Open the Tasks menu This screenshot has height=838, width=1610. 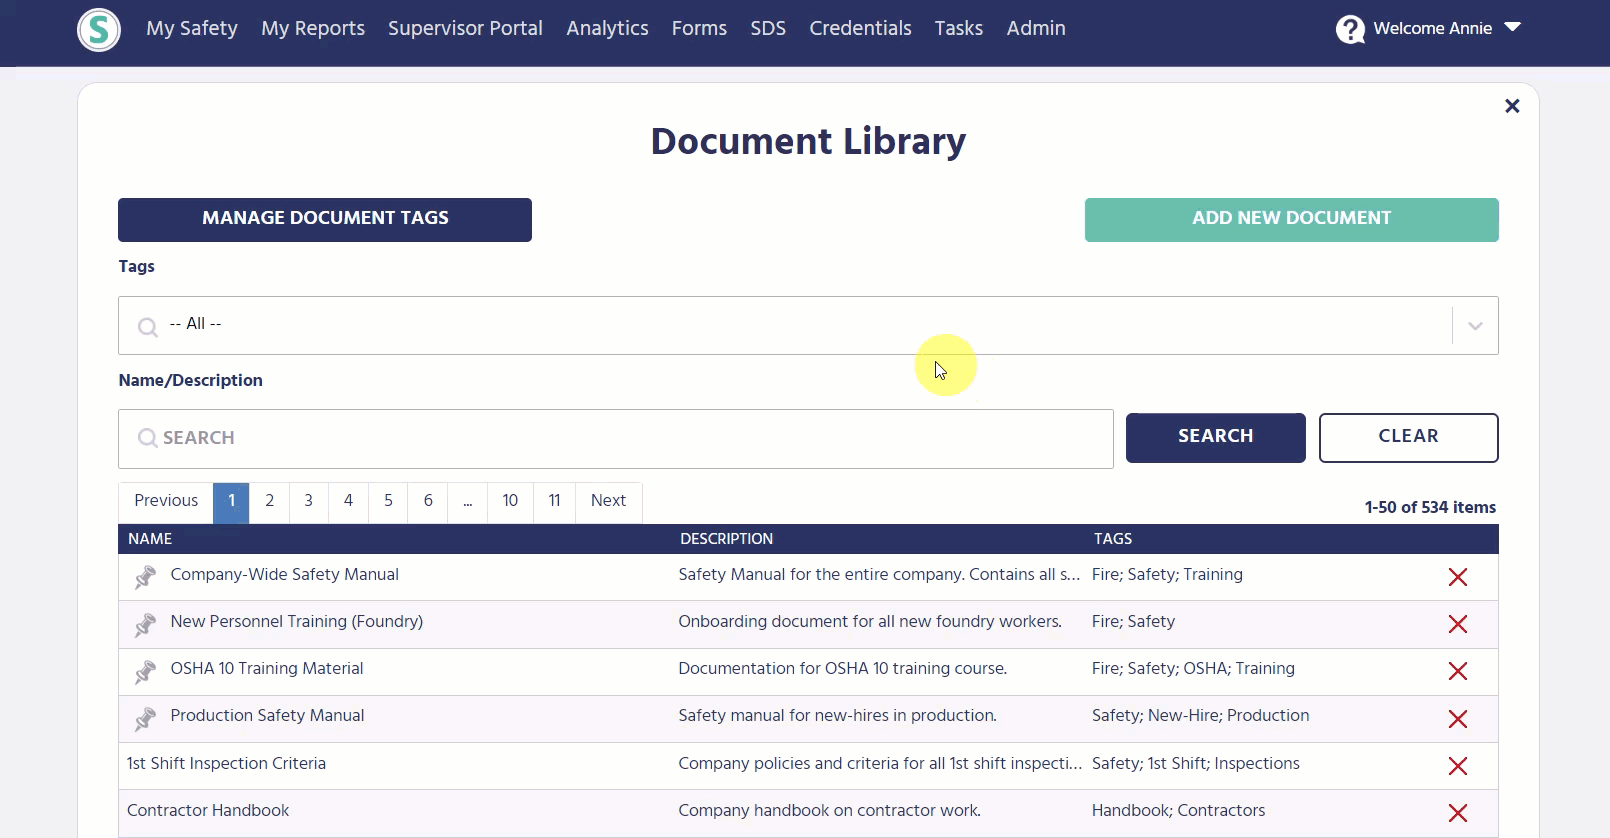(x=959, y=28)
